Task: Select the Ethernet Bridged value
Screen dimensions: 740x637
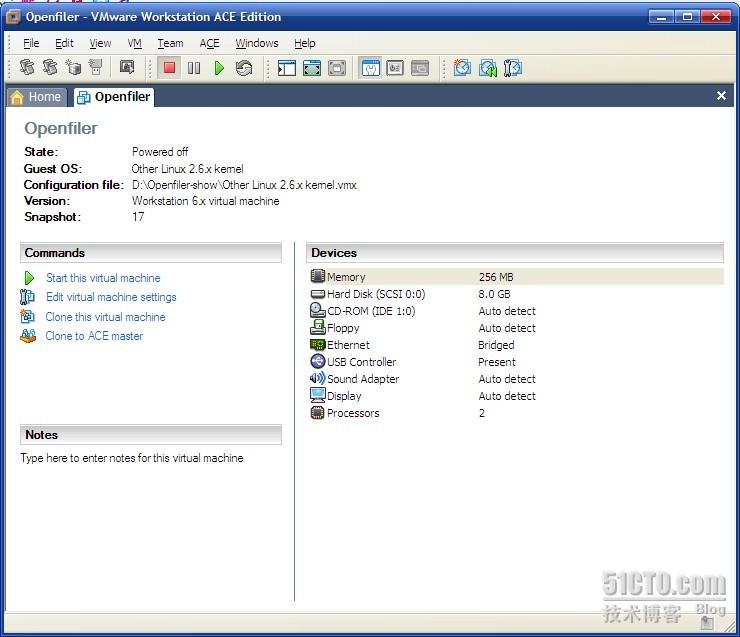Action: coord(496,345)
